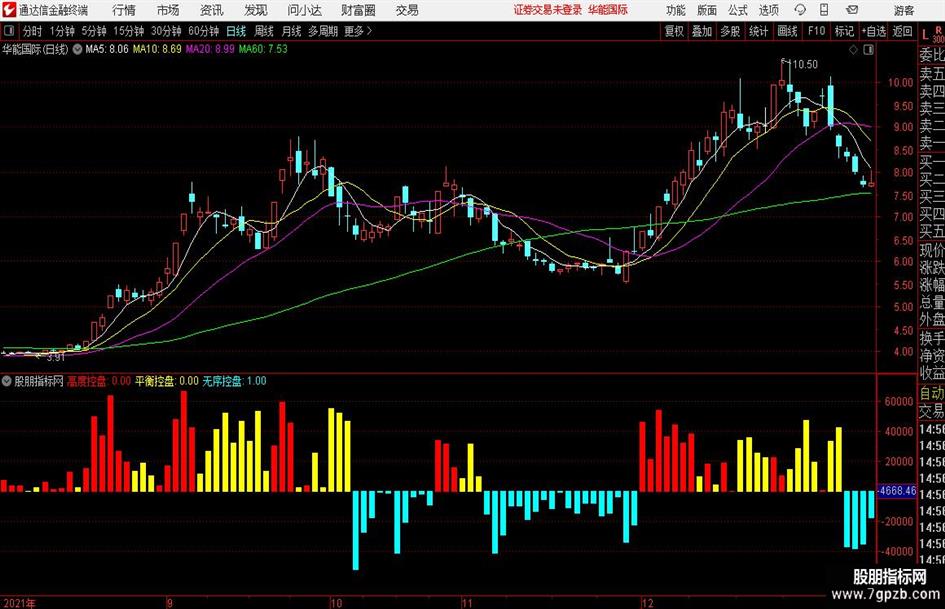Click 证券交易未登录 login link
This screenshot has width=945, height=609.
[x=548, y=10]
